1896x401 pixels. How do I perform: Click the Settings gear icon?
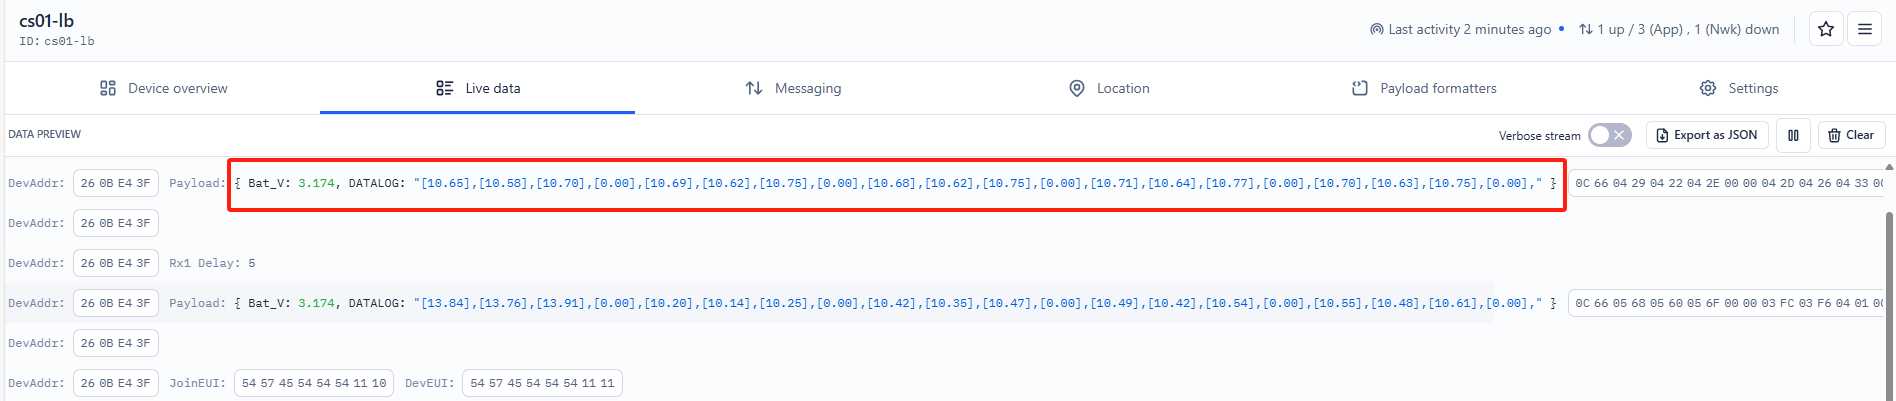click(x=1708, y=88)
